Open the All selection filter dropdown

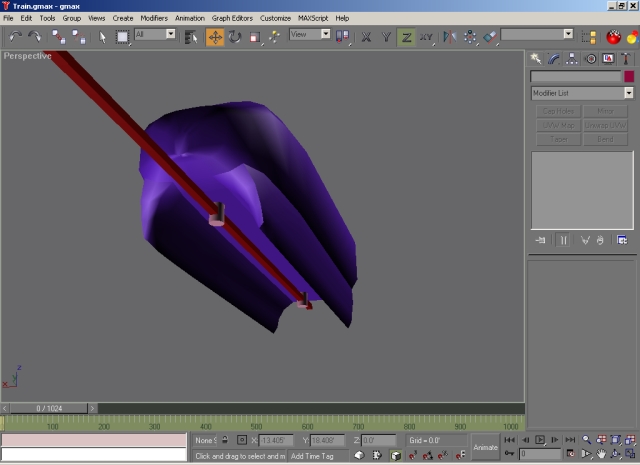click(169, 34)
